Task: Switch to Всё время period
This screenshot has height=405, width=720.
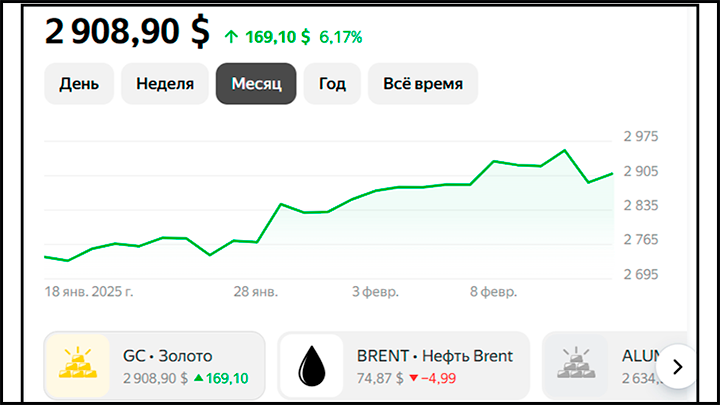Action: [x=423, y=84]
